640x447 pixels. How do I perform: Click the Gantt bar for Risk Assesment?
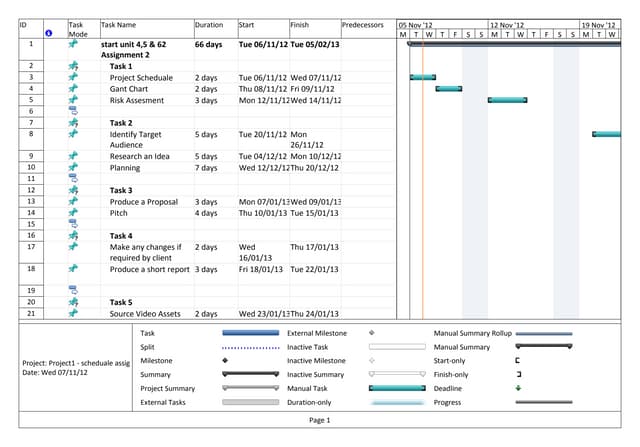tap(507, 100)
